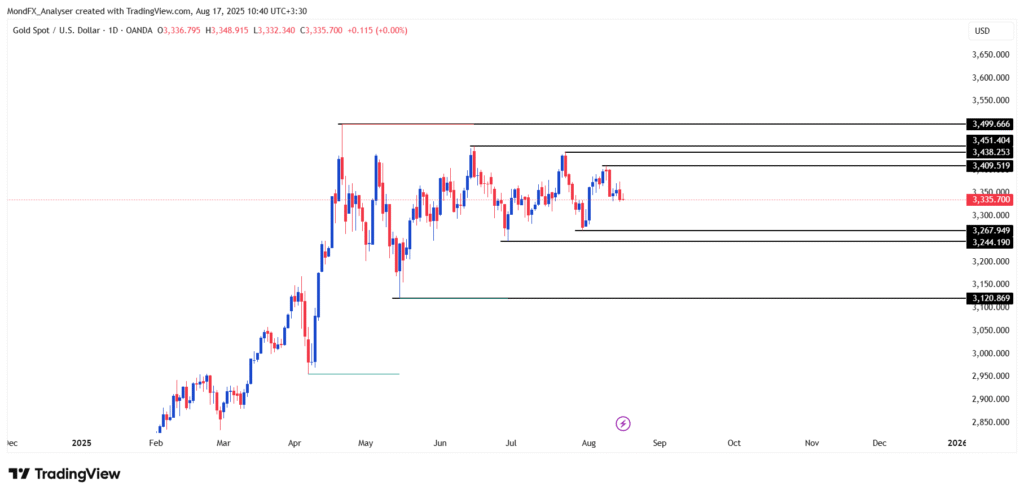Select the 3,409.519 price level label

[990, 166]
